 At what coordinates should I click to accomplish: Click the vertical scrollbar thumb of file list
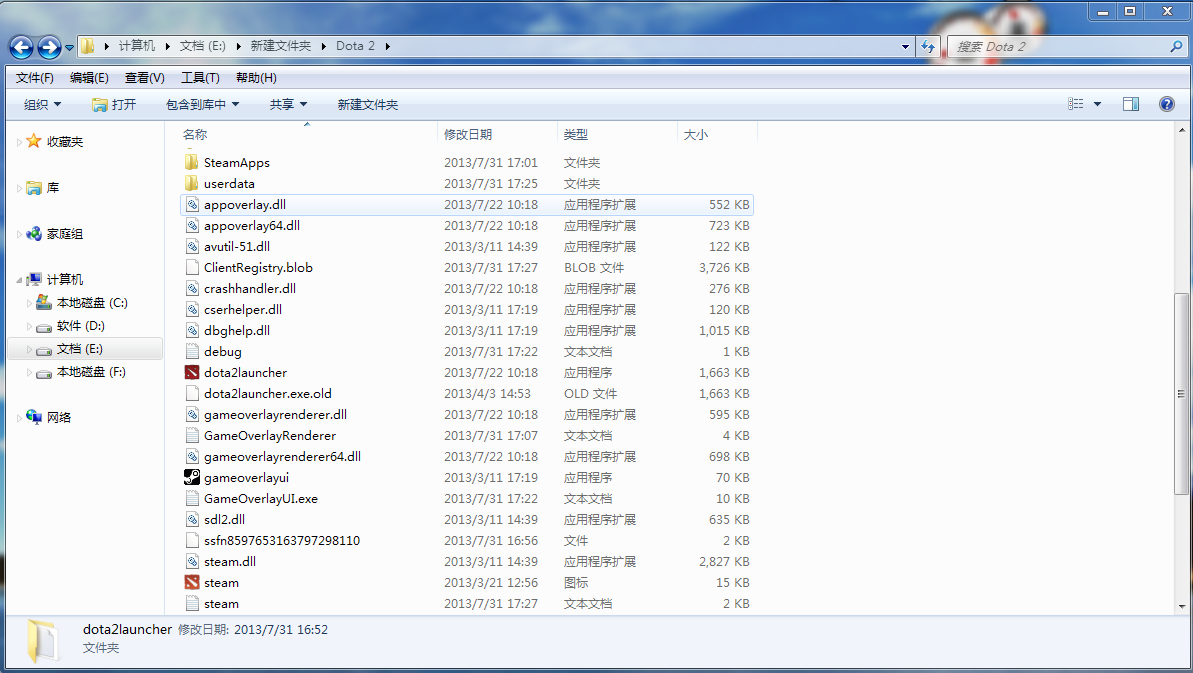pos(1181,394)
